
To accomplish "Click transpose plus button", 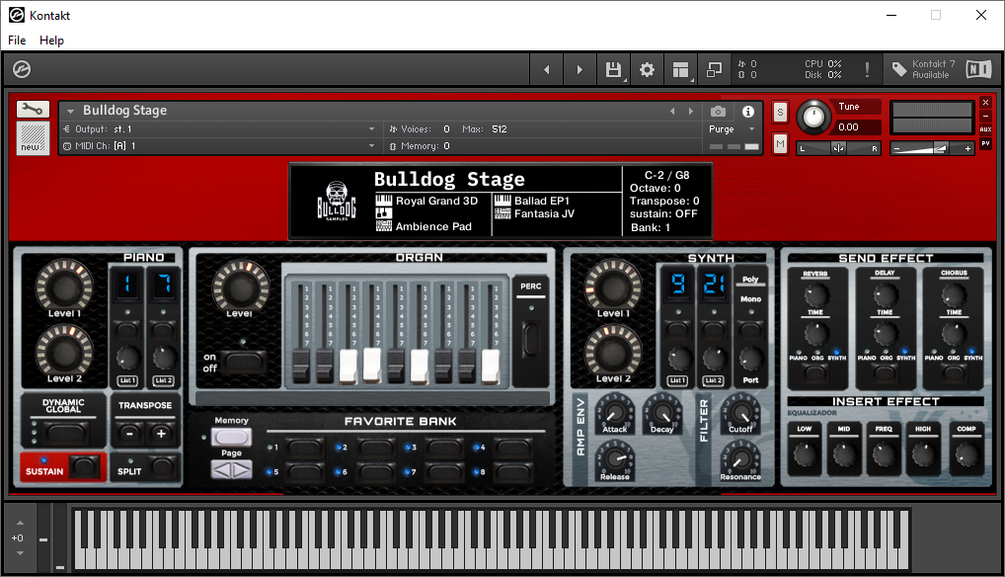I will point(161,434).
